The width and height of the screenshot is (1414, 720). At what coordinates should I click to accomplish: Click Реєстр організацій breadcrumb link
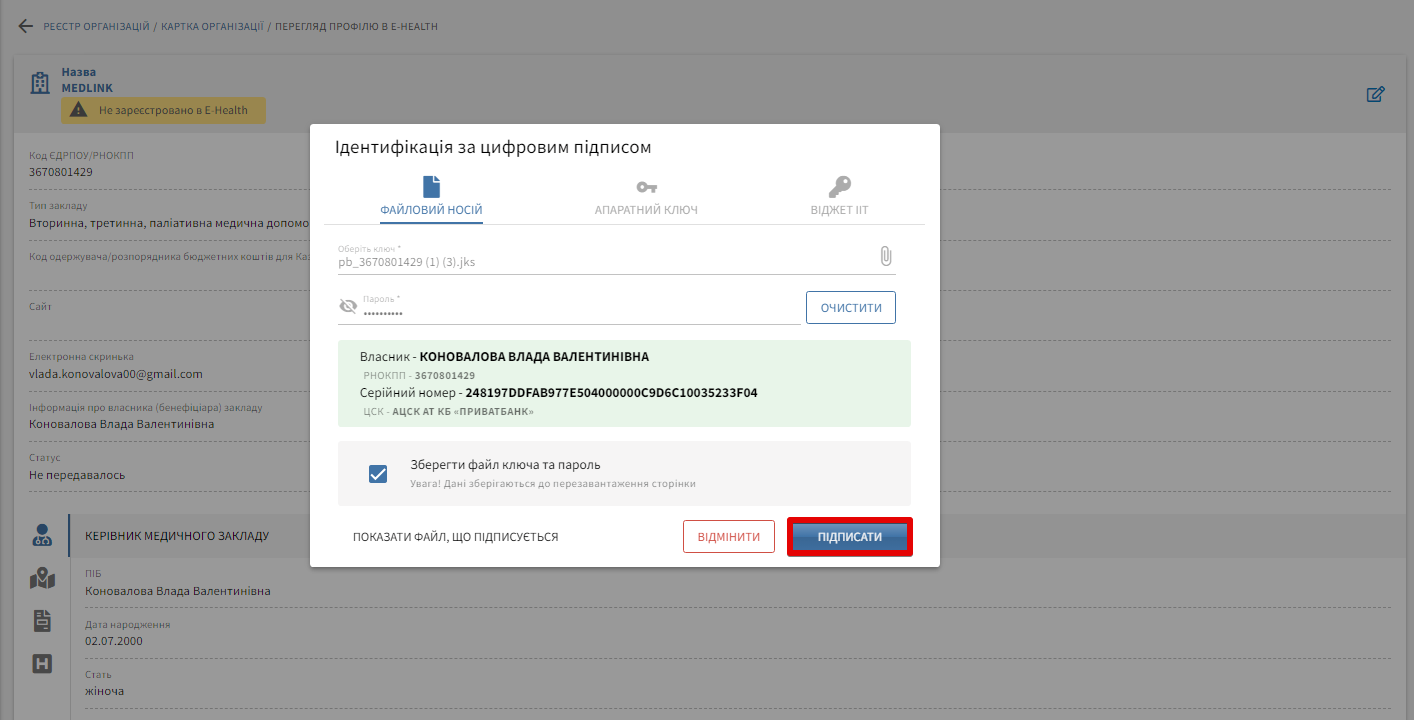[x=96, y=26]
